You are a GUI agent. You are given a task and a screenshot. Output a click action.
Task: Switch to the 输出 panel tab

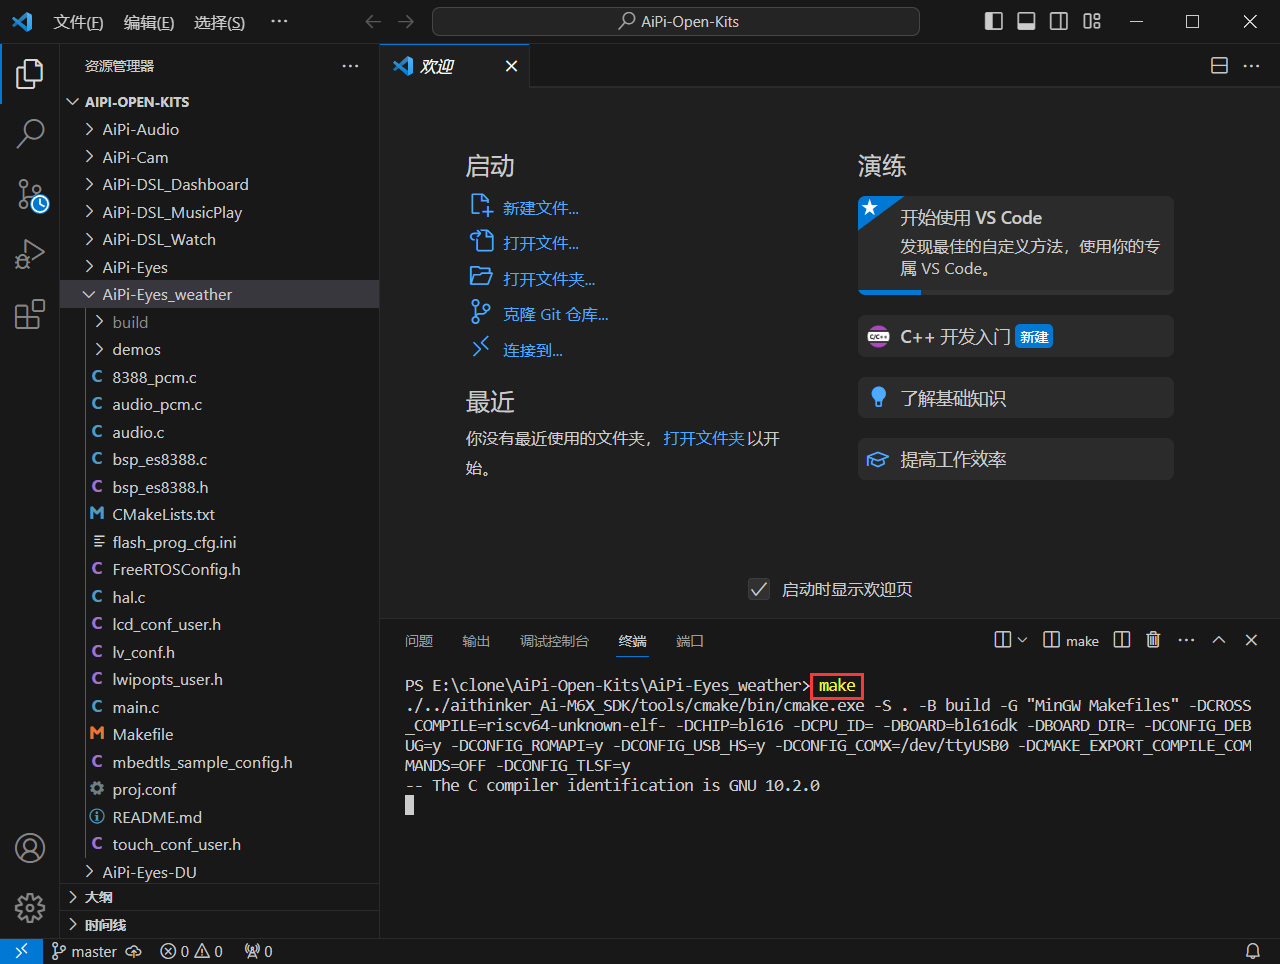tap(476, 641)
